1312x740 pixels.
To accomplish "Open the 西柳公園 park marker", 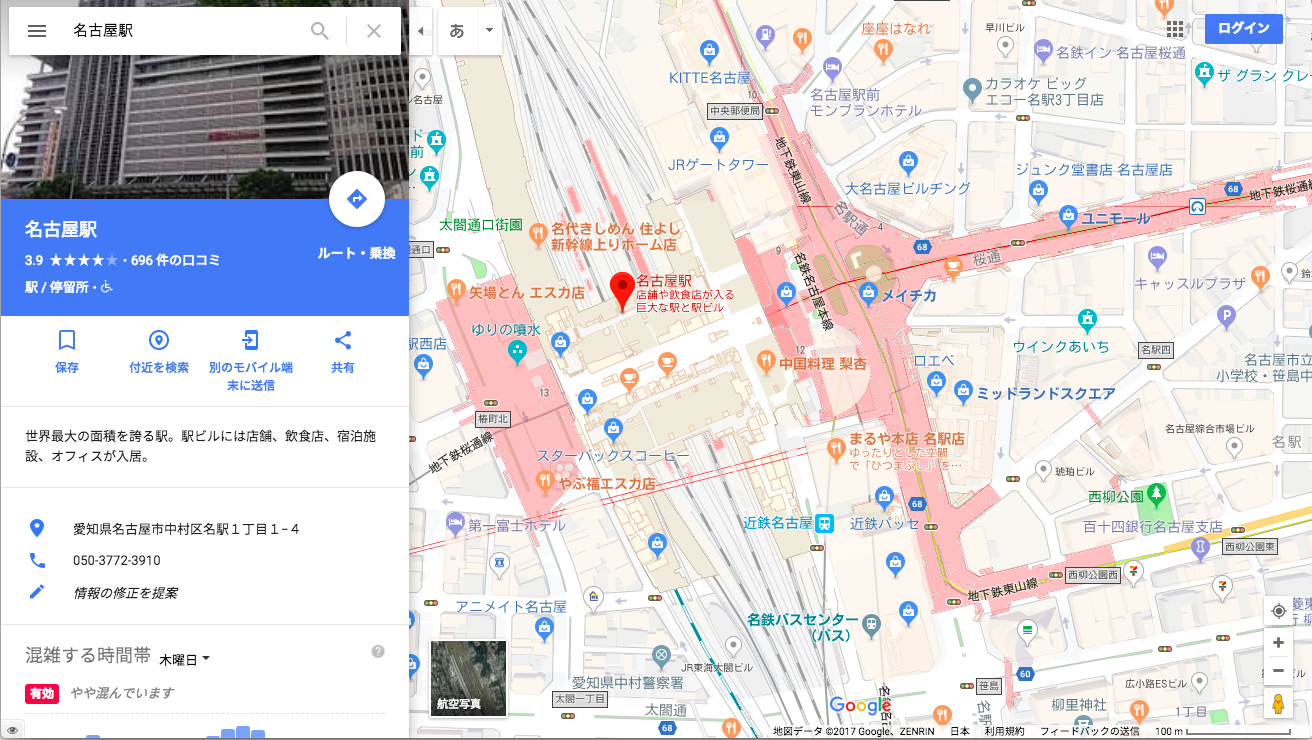I will pyautogui.click(x=1157, y=493).
